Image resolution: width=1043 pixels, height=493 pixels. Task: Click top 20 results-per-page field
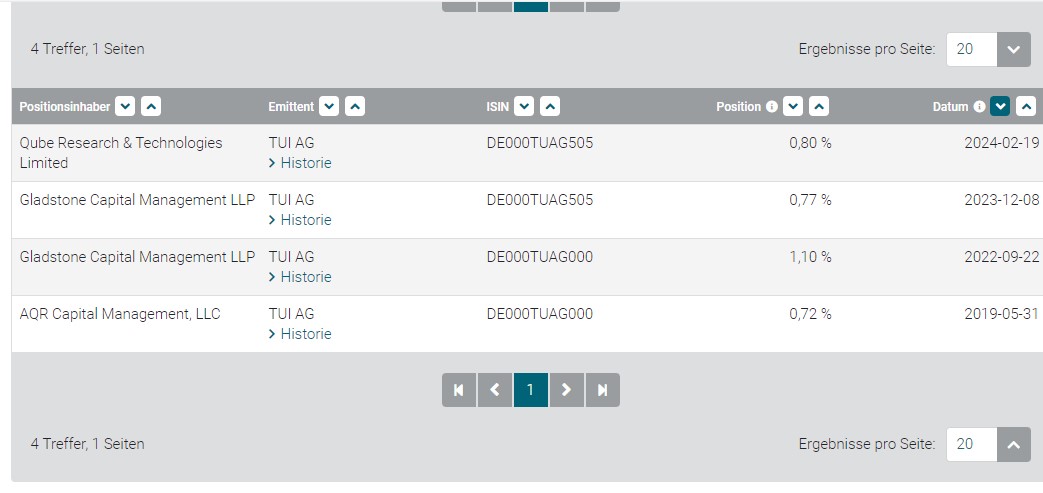pos(972,49)
